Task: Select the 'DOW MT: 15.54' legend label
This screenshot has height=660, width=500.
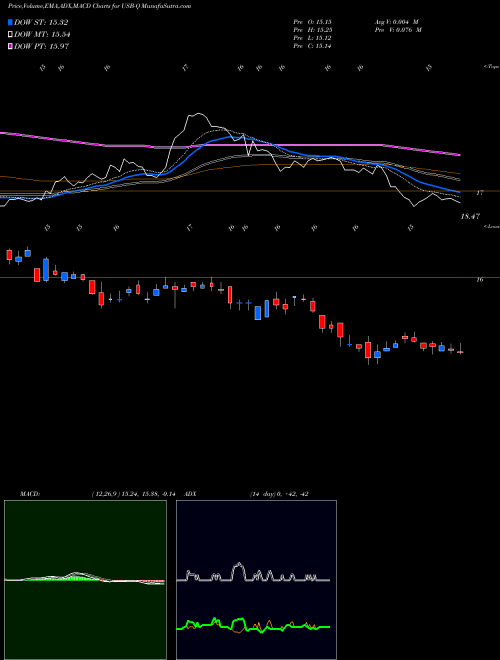Action: [42, 35]
